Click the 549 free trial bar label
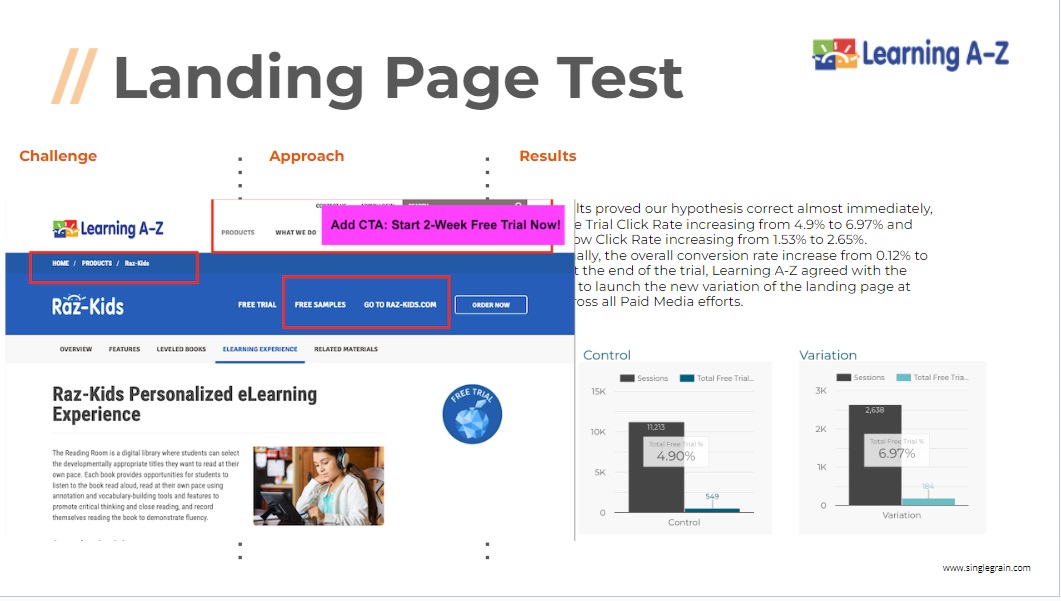1061x601 pixels. (712, 497)
